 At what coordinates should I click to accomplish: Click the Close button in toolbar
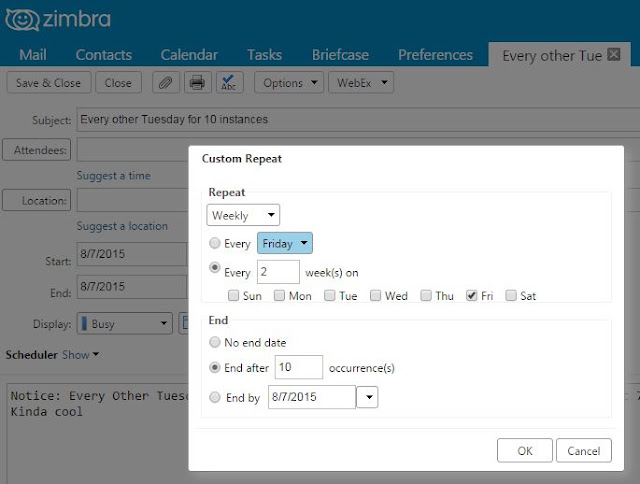coord(118,83)
